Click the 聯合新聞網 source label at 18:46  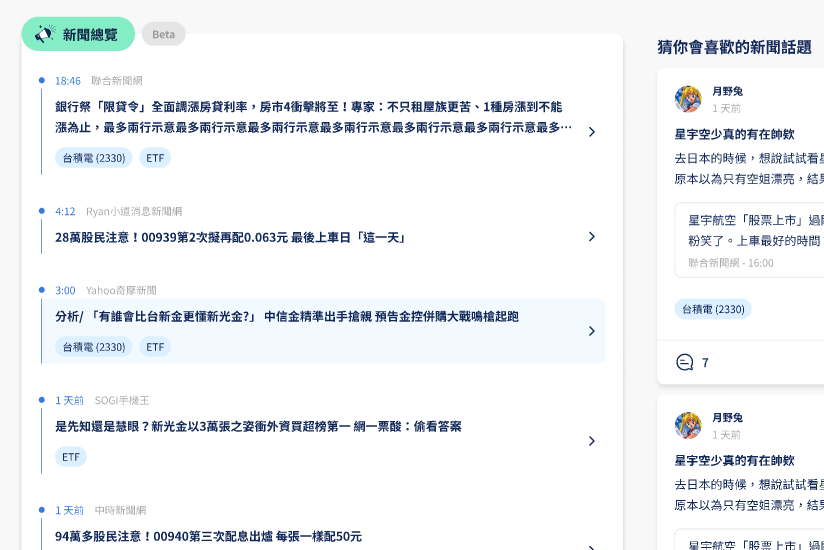pyautogui.click(x=117, y=80)
